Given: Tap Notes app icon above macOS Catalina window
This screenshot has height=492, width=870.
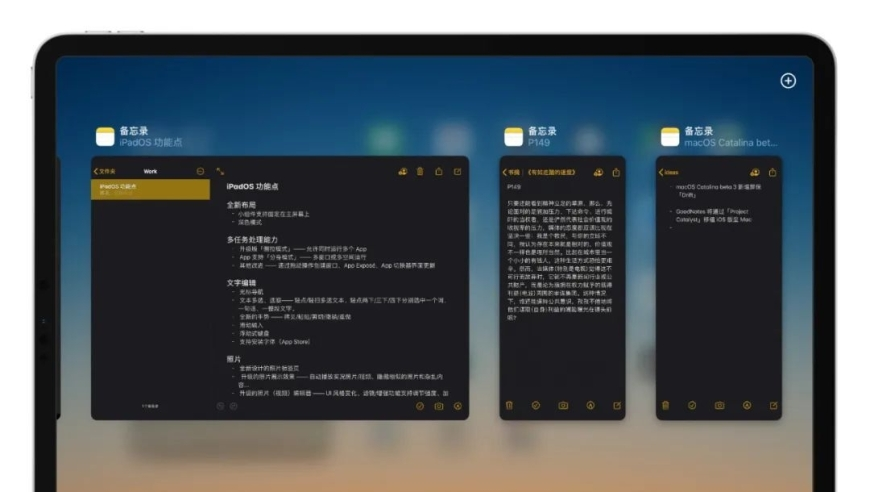Looking at the screenshot, I should click(x=670, y=136).
